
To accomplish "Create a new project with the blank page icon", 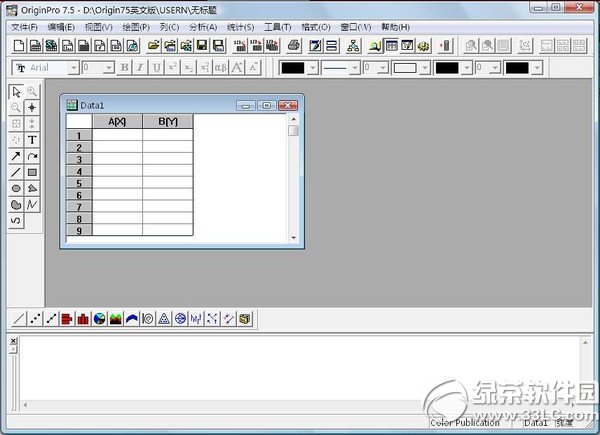I will pyautogui.click(x=19, y=46).
